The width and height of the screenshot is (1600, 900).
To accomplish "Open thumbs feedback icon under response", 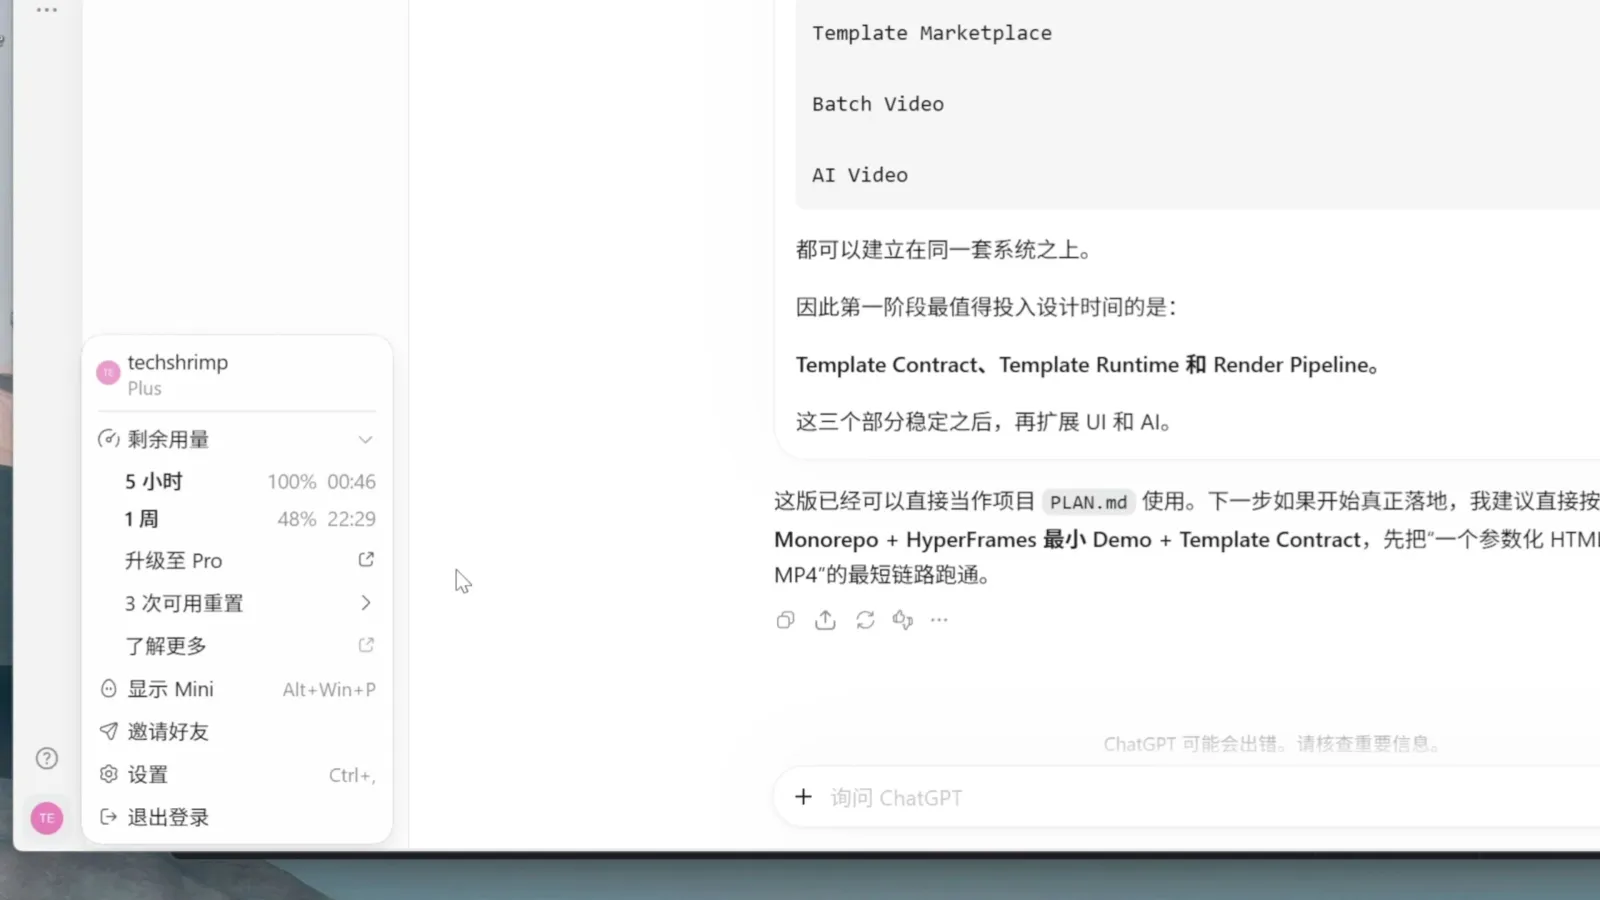I will (903, 620).
